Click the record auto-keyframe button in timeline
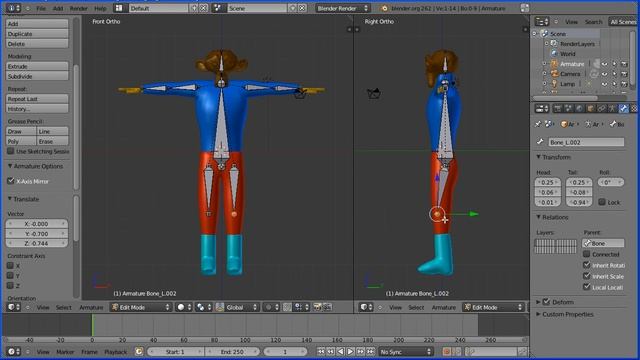This screenshot has height=360, width=640. 447,351
